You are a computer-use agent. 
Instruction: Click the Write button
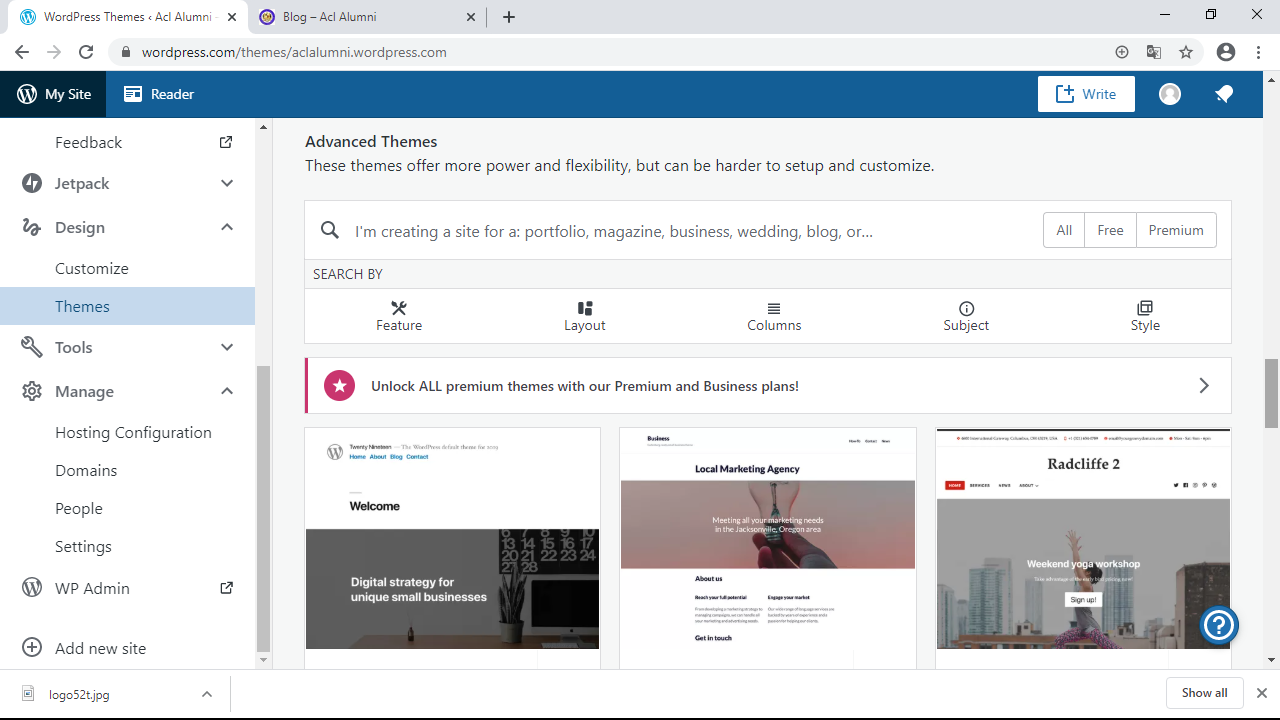(x=1086, y=94)
